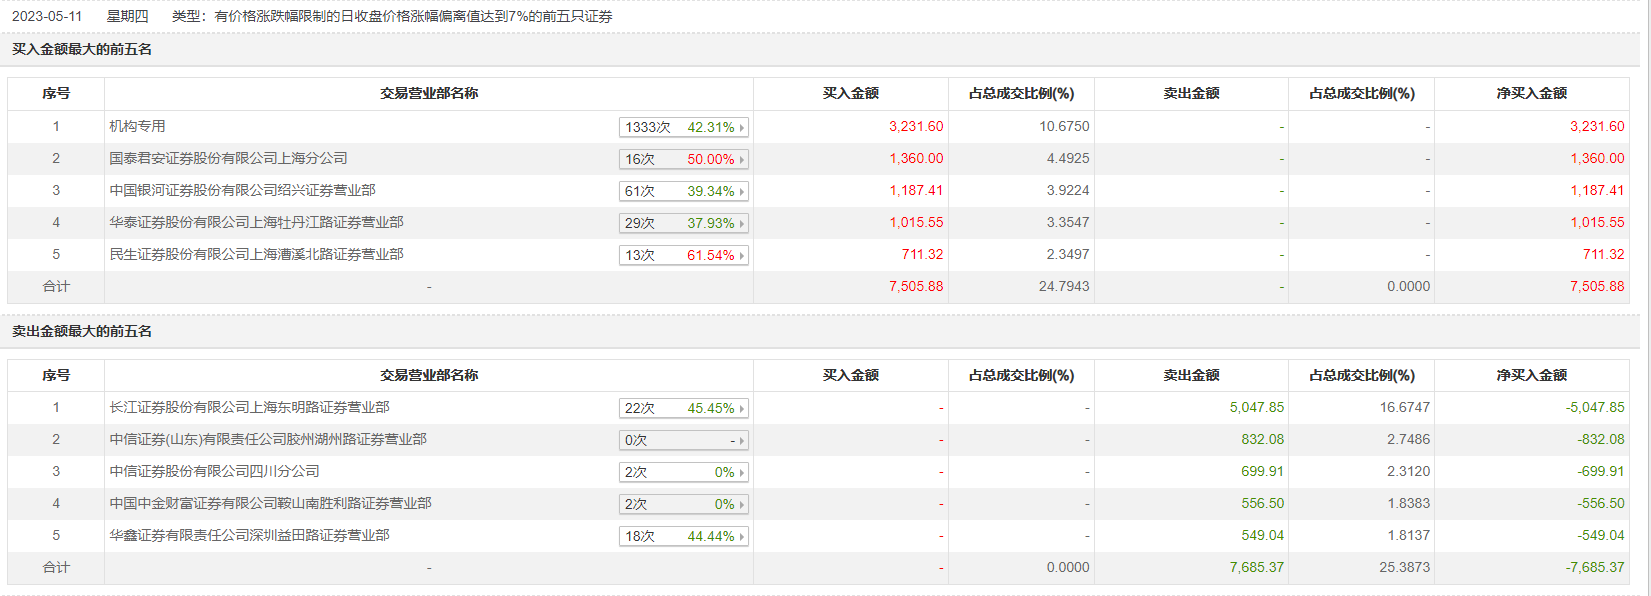Open 长江证券上海东明路证券营业部 link
This screenshot has height=596, width=1651.
point(249,407)
